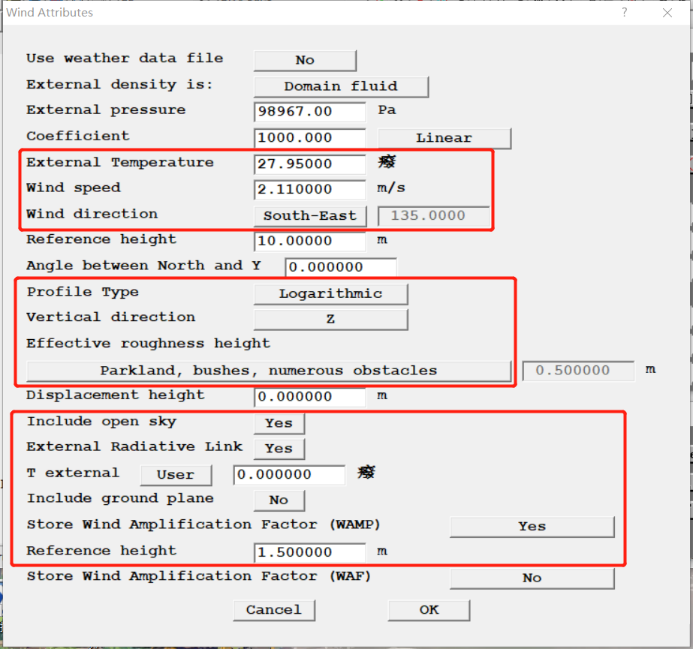Toggle the Include open sky Yes button

279,423
